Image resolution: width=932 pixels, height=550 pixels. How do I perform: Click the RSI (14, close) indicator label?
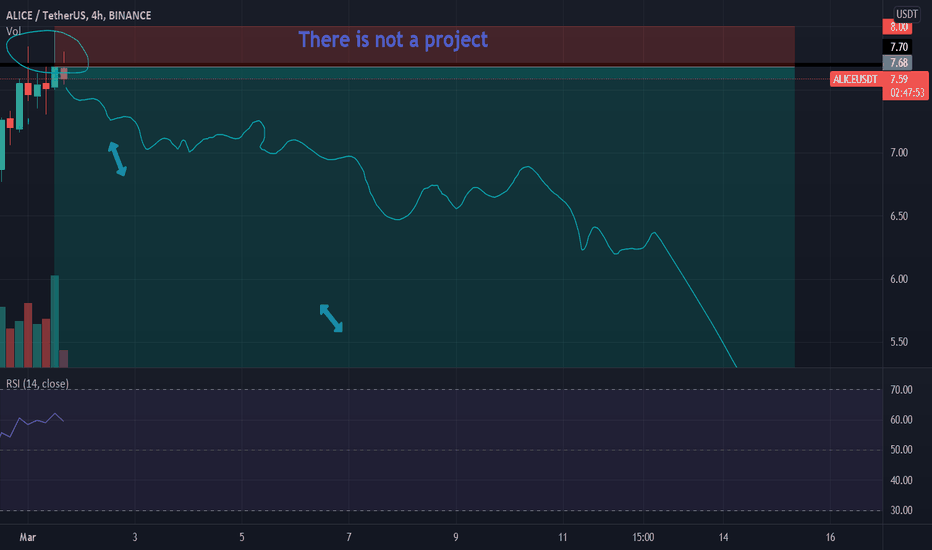coord(37,384)
